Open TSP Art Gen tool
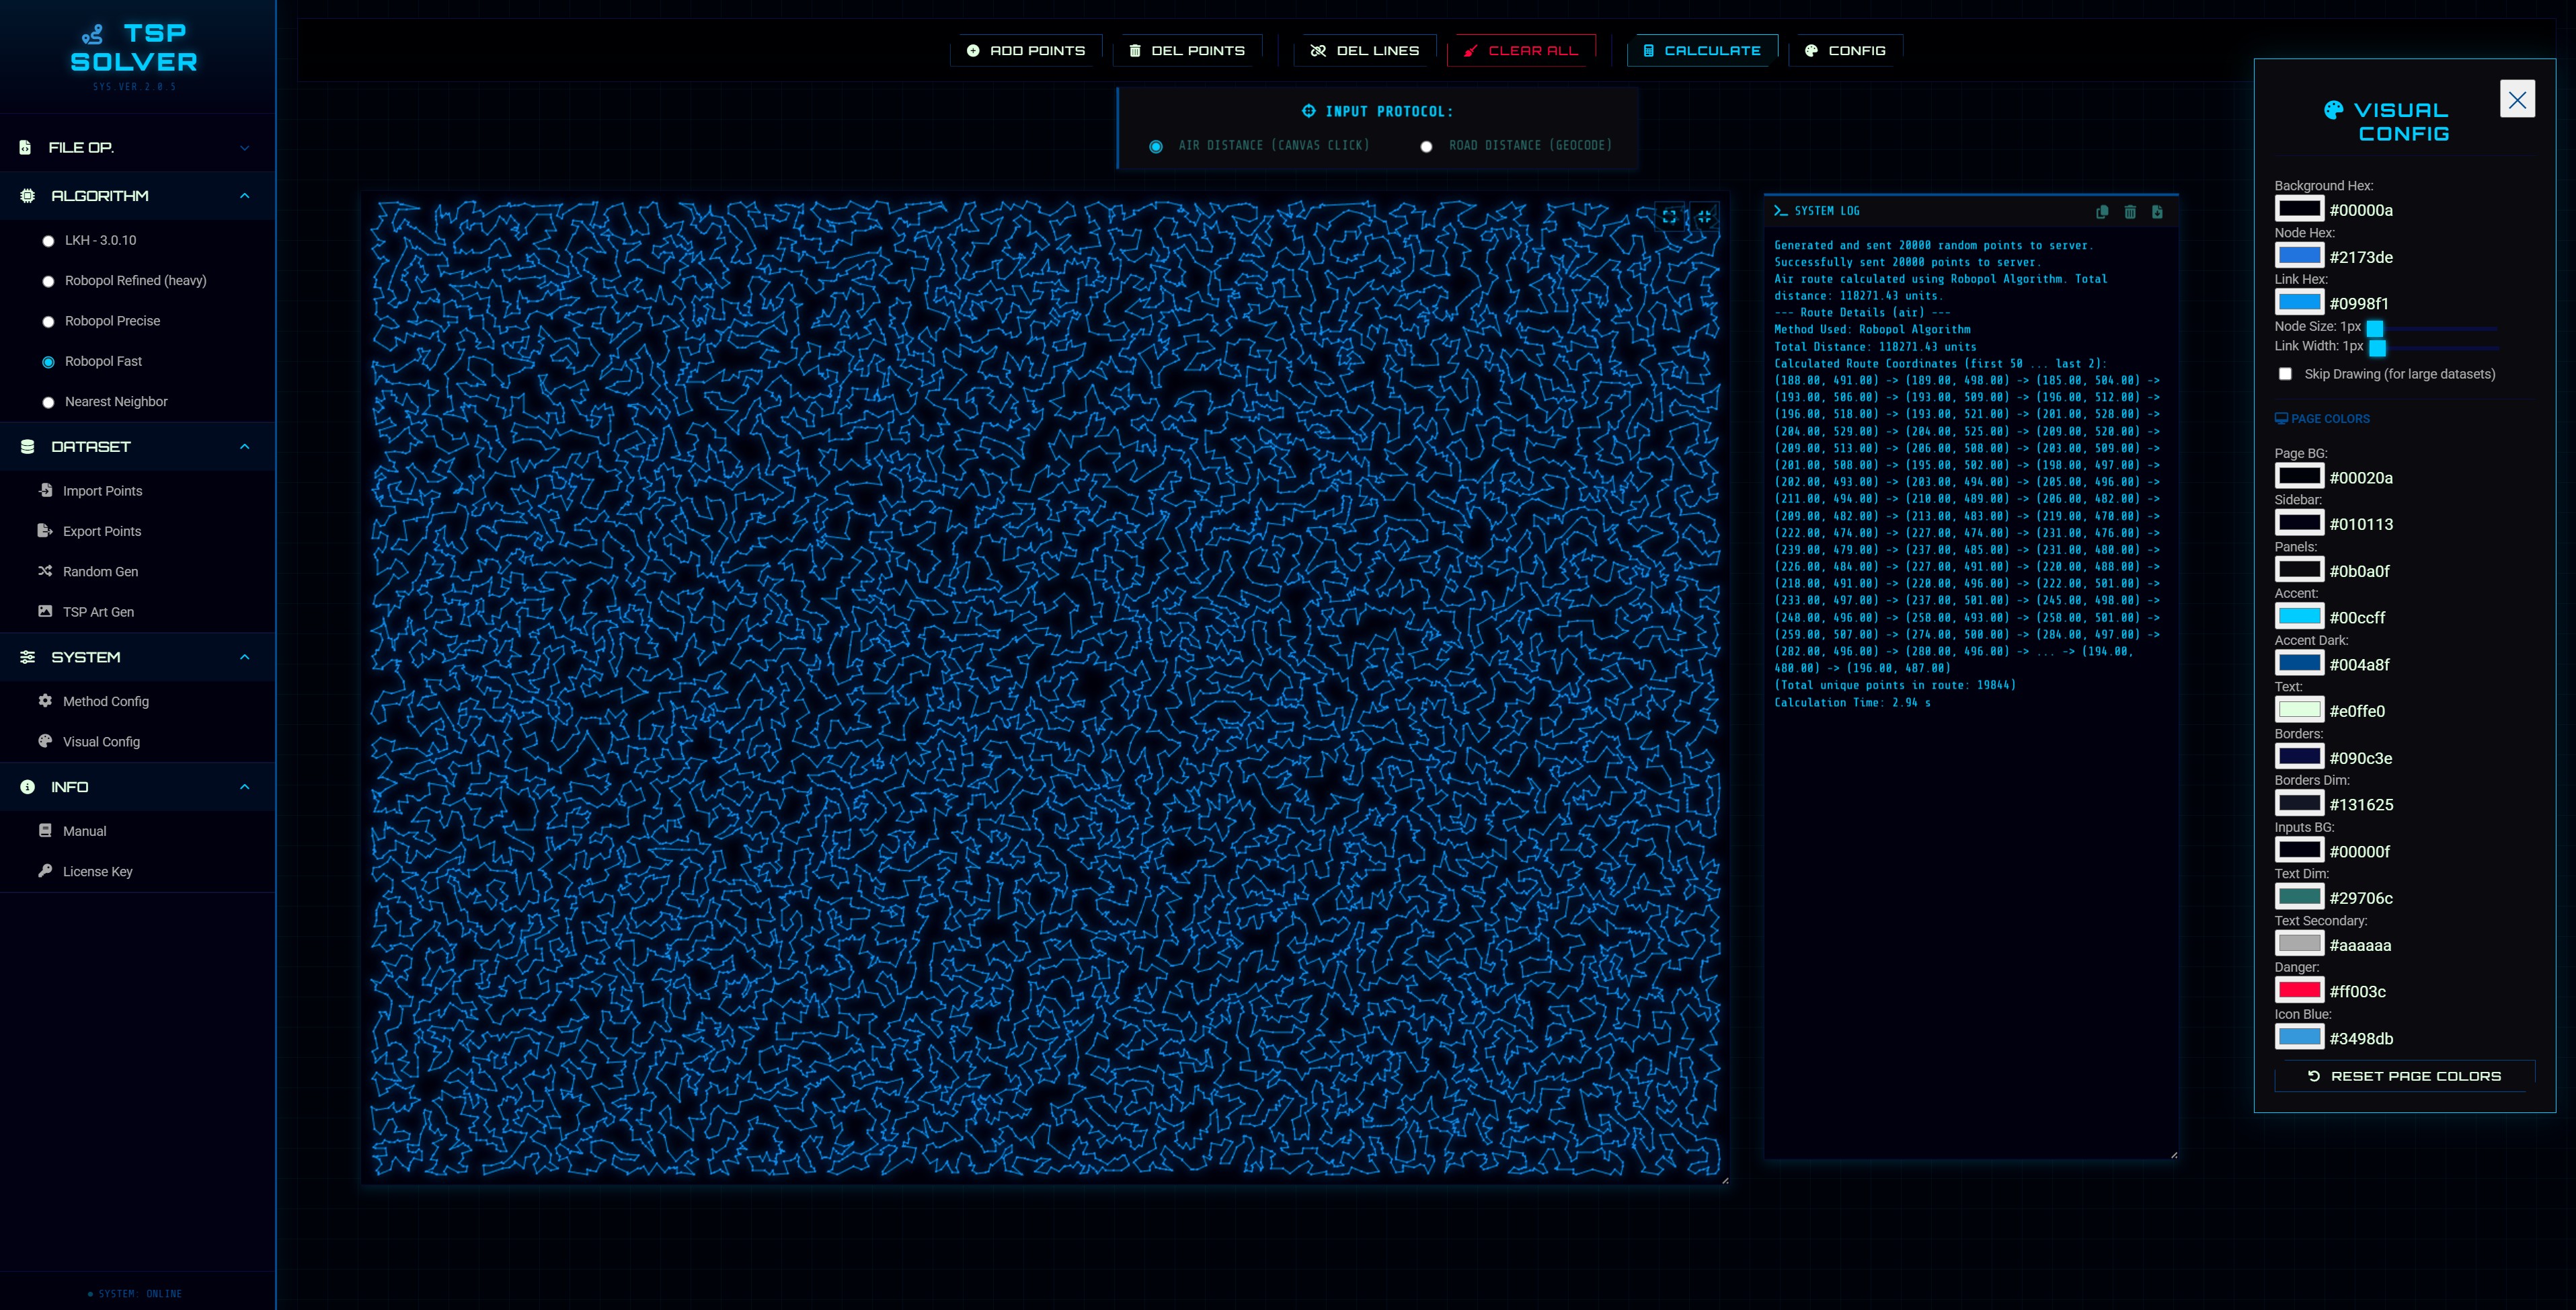The image size is (2576, 1310). coord(98,612)
